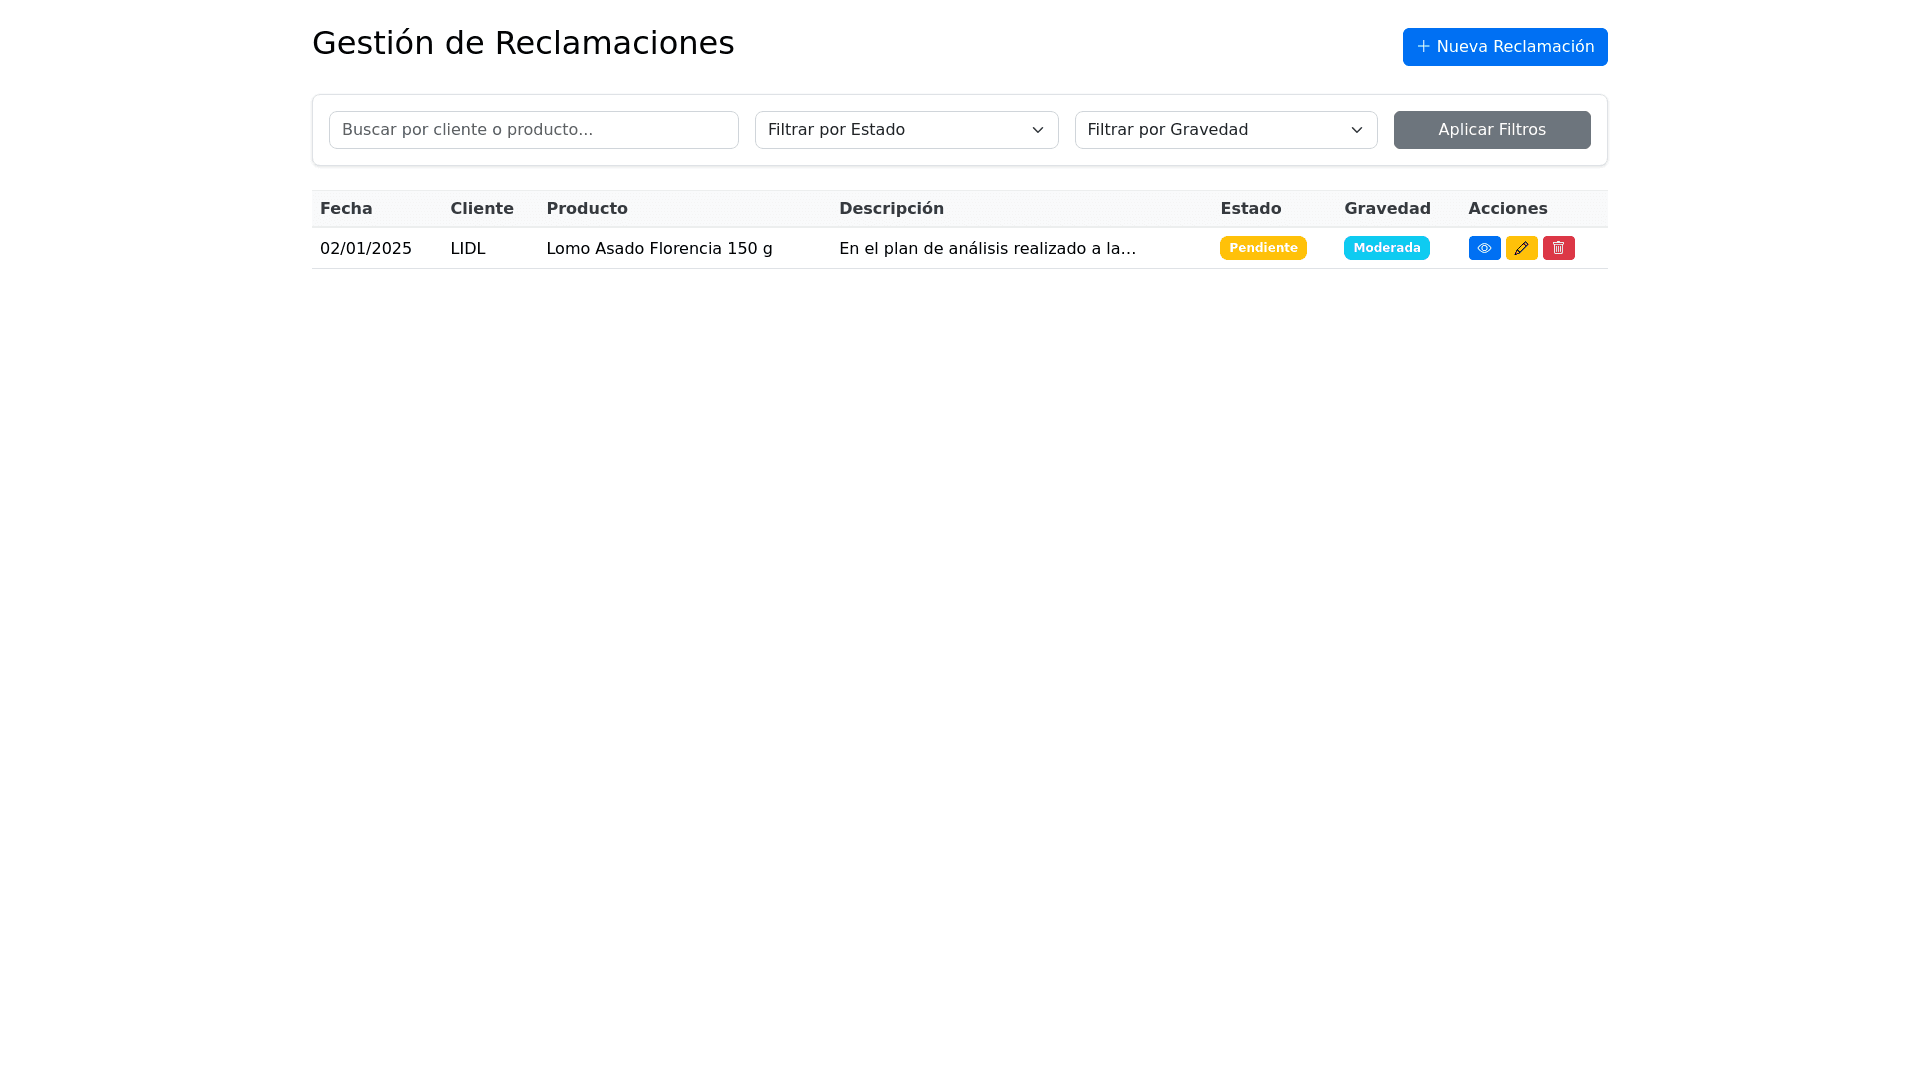This screenshot has height=1080, width=1920.
Task: Click the Pendiente status badge
Action: click(x=1263, y=248)
